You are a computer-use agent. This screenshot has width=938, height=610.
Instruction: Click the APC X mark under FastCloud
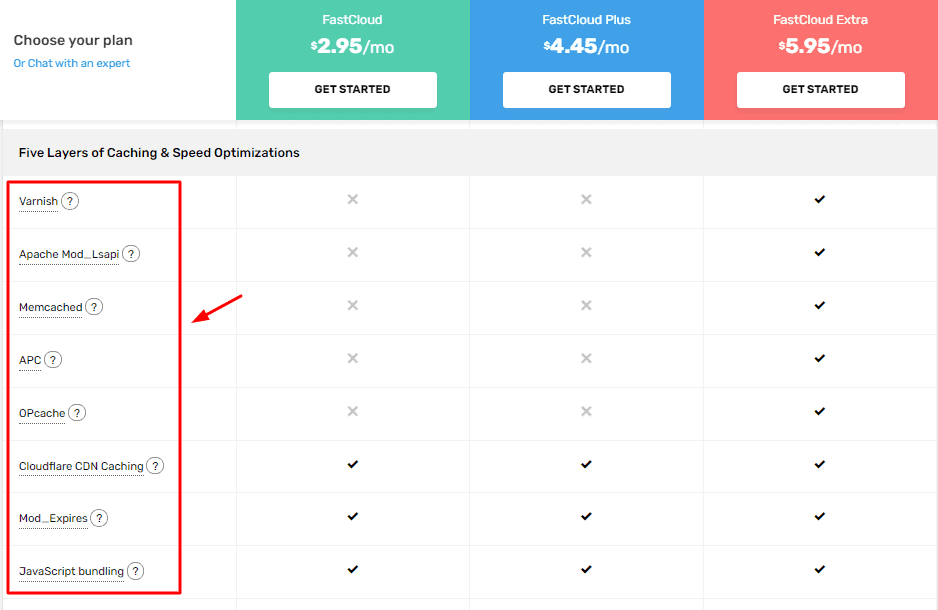pos(353,358)
